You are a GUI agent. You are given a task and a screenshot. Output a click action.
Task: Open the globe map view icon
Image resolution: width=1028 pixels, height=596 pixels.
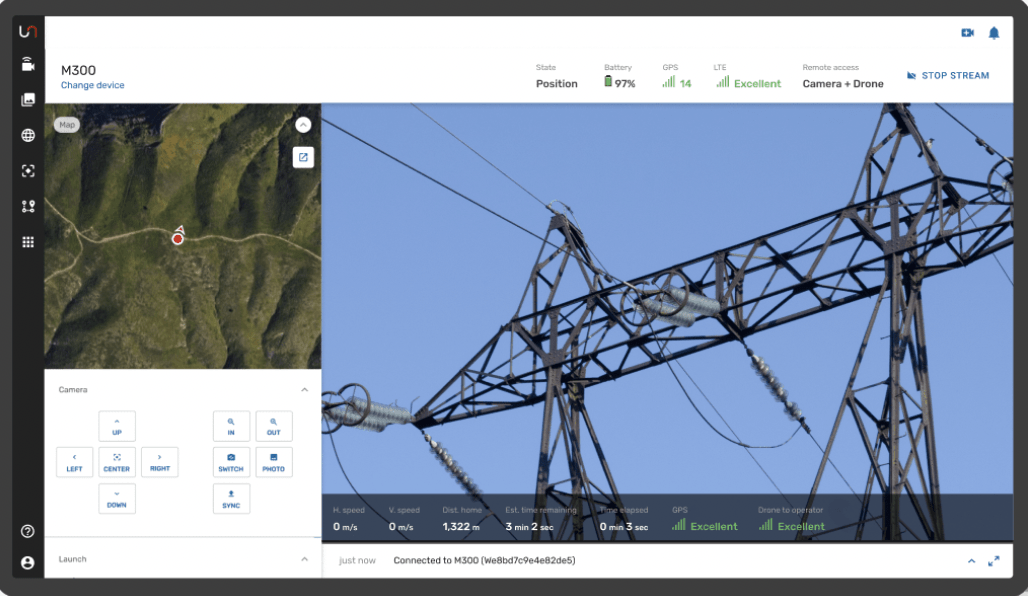pos(28,136)
